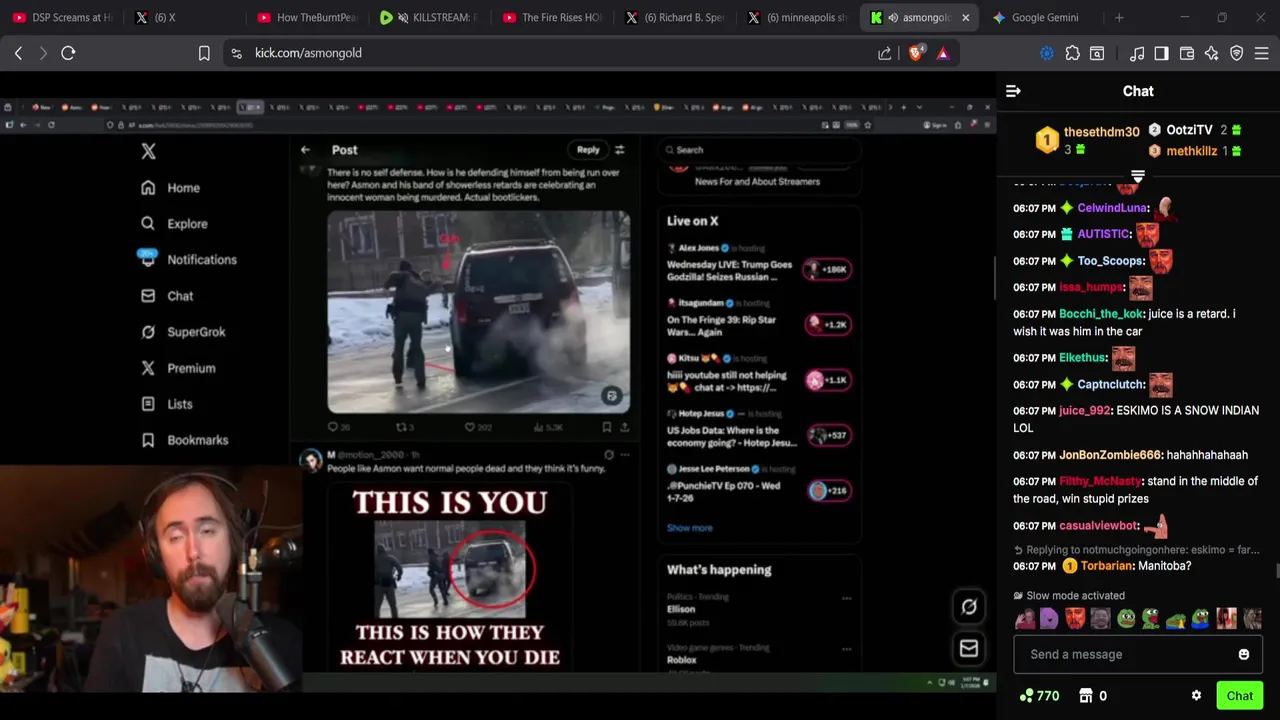1280x720 pixels.
Task: Insert the first quick emote in chat
Action: (x=1025, y=619)
